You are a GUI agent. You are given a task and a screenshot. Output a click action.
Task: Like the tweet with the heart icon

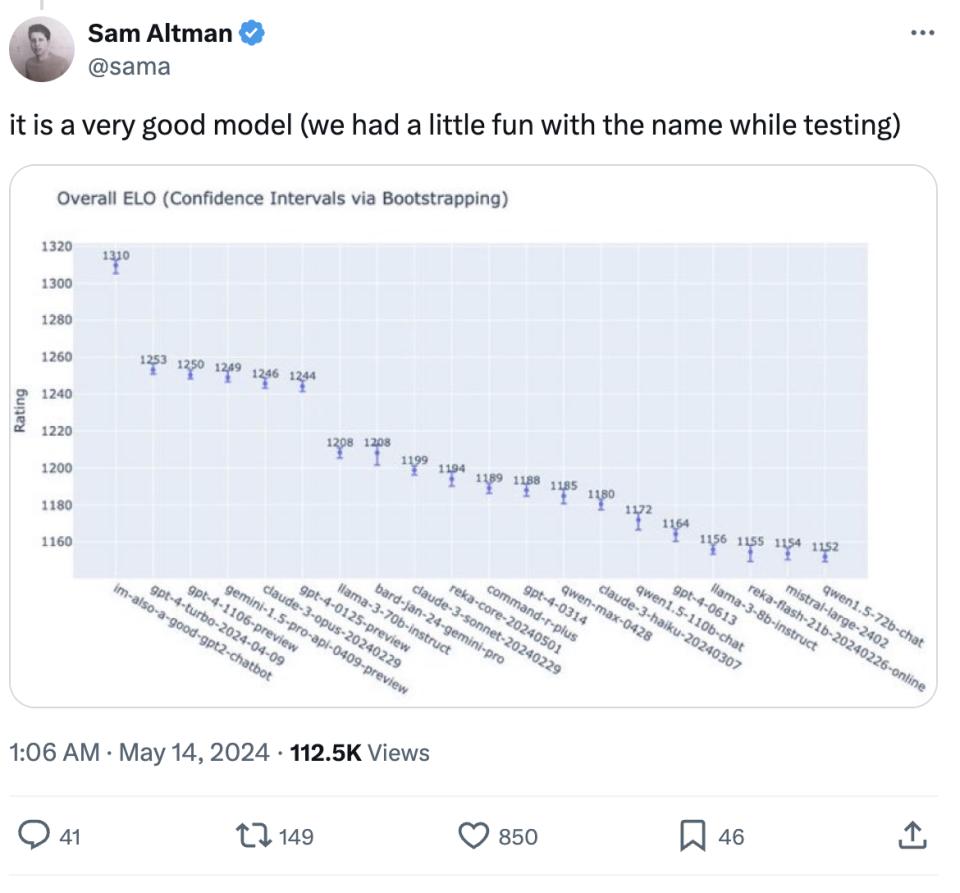[476, 836]
